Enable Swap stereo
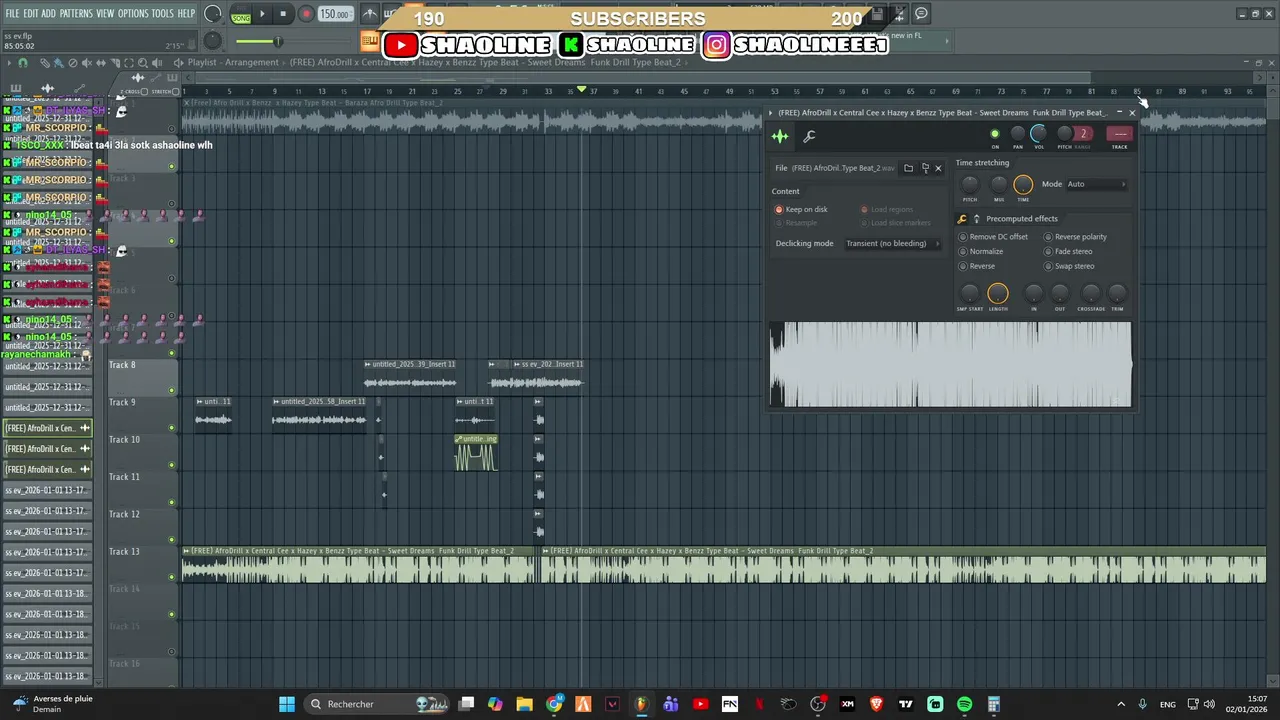The height and width of the screenshot is (720, 1280). (x=1069, y=266)
